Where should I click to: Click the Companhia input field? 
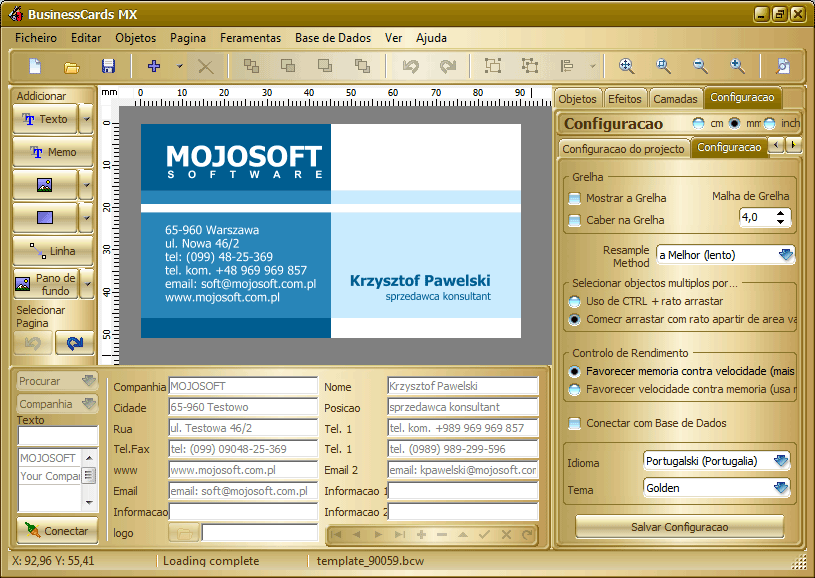(243, 386)
